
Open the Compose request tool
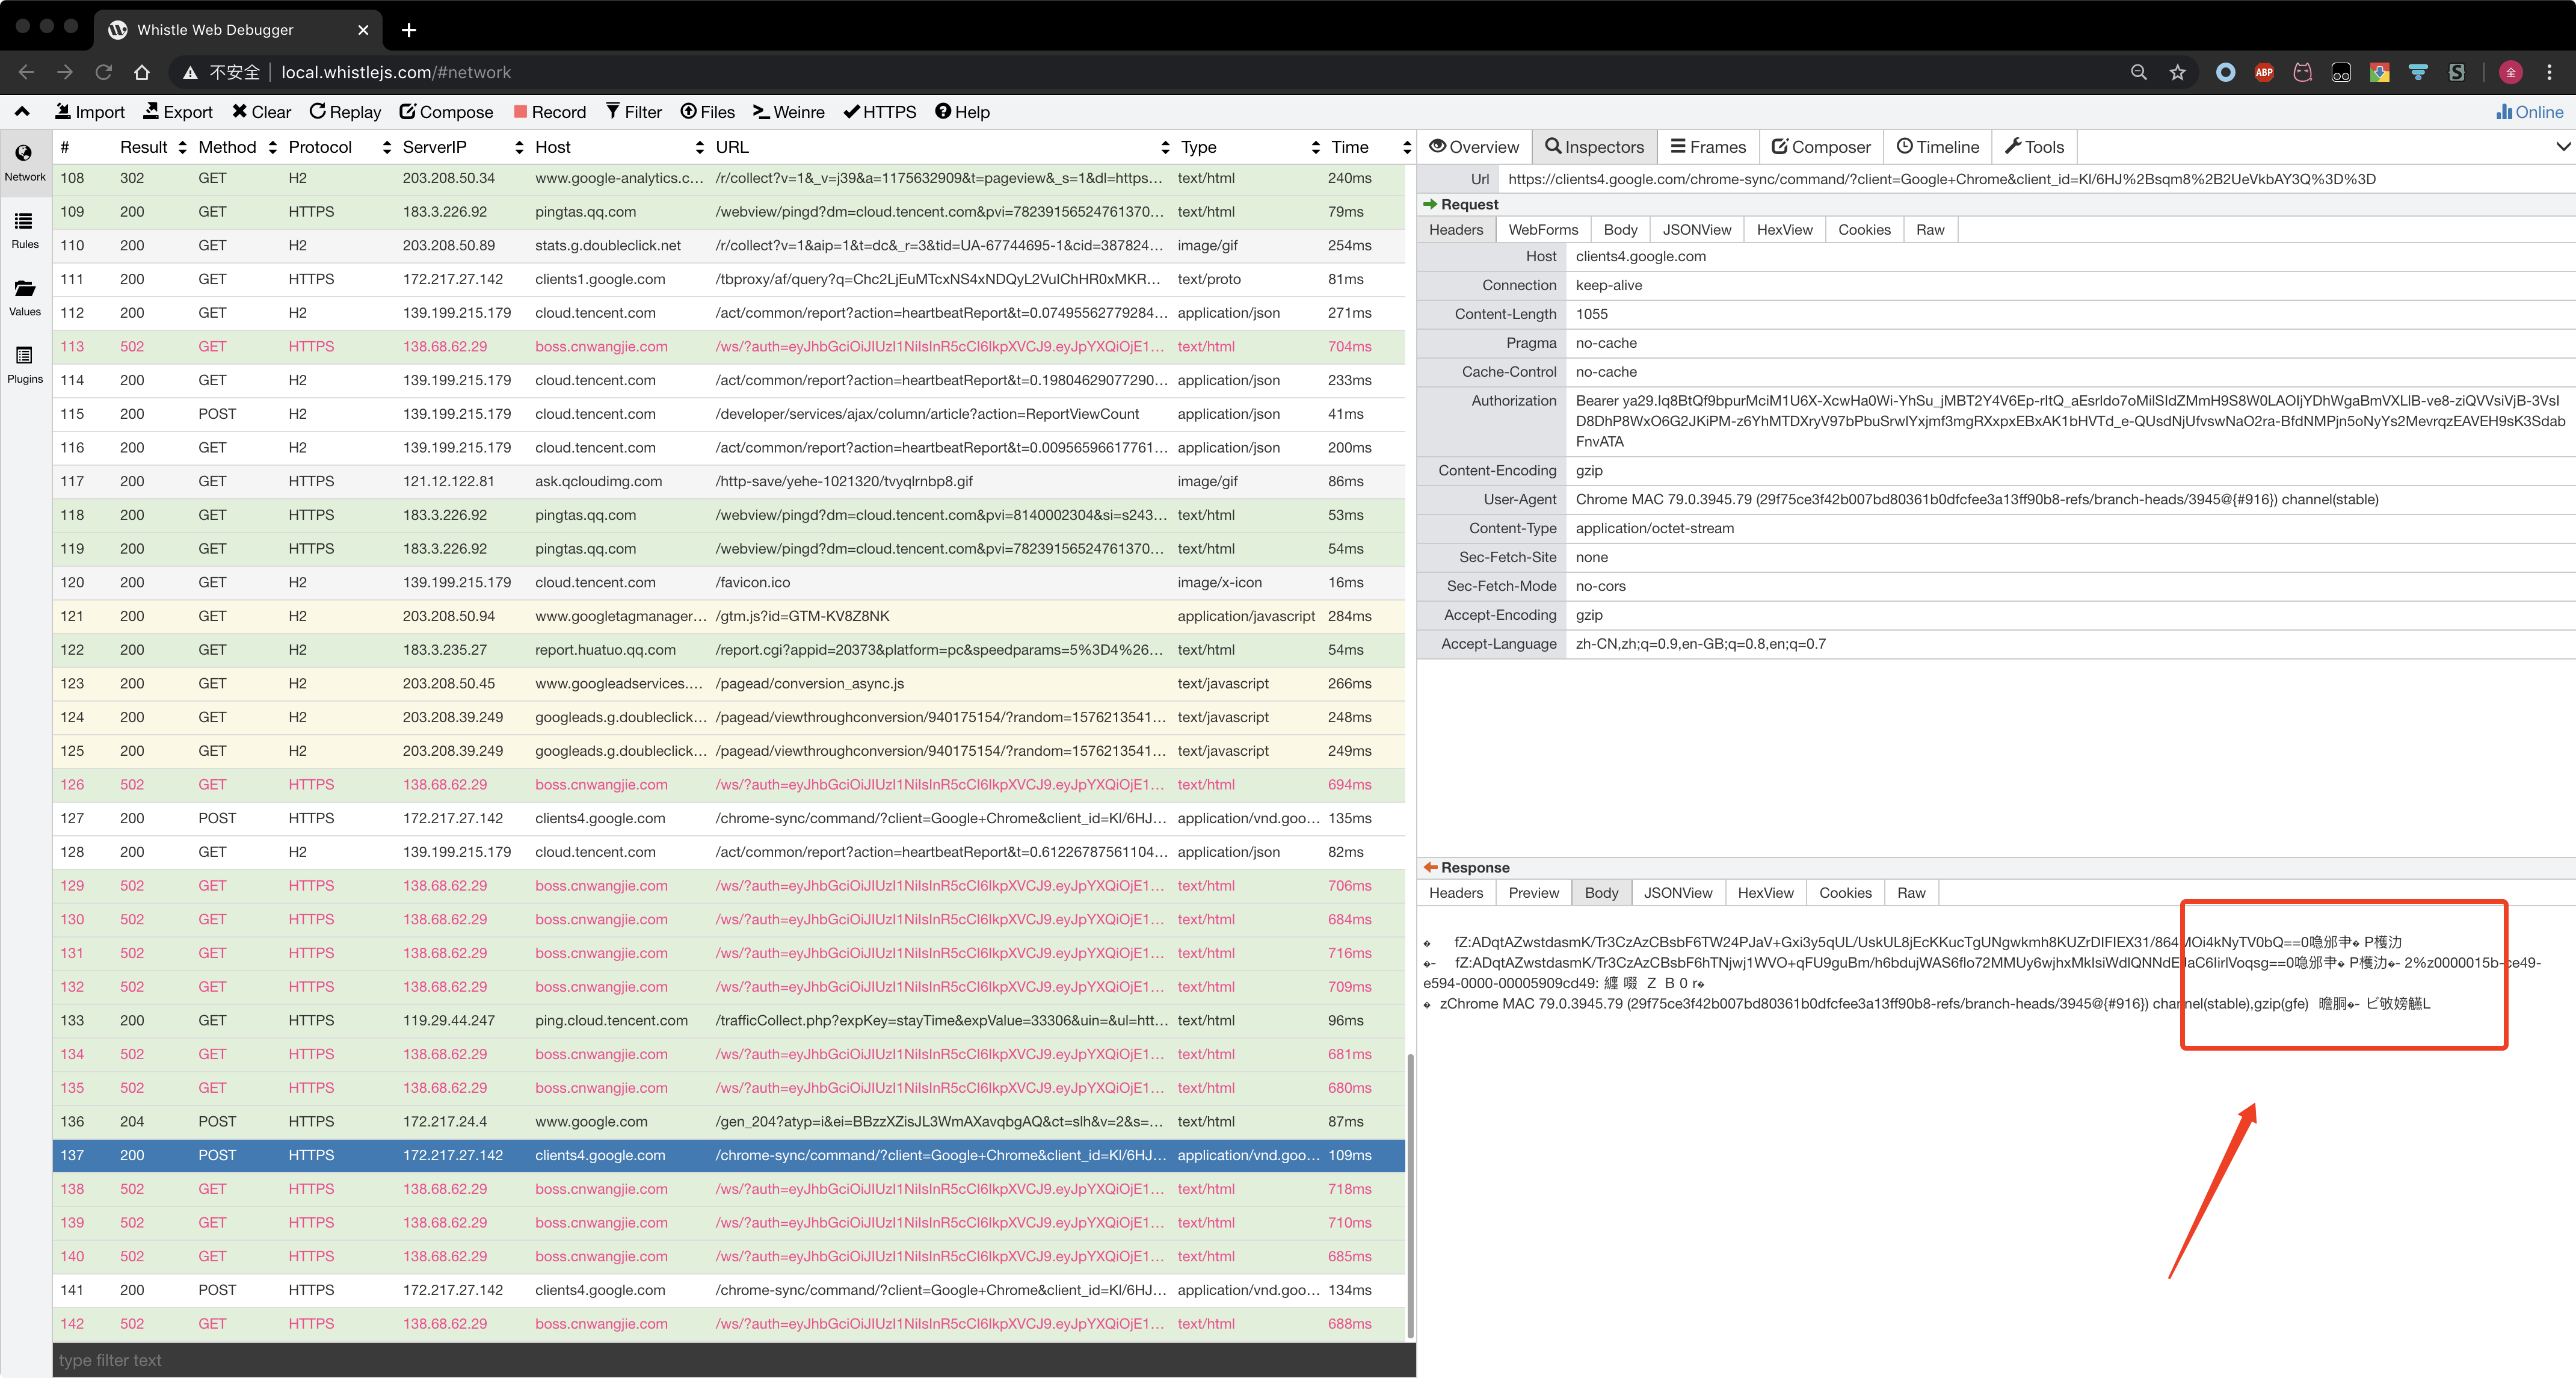click(x=446, y=111)
